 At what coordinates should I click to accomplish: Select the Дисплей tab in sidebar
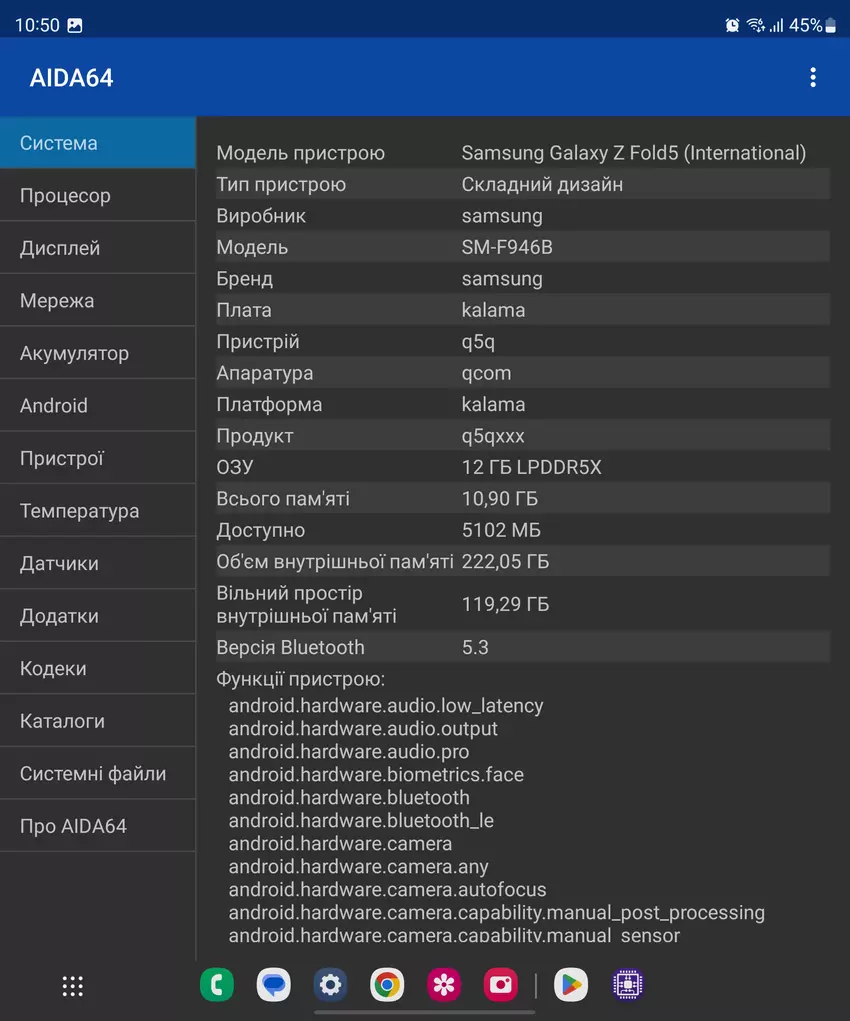[x=97, y=248]
